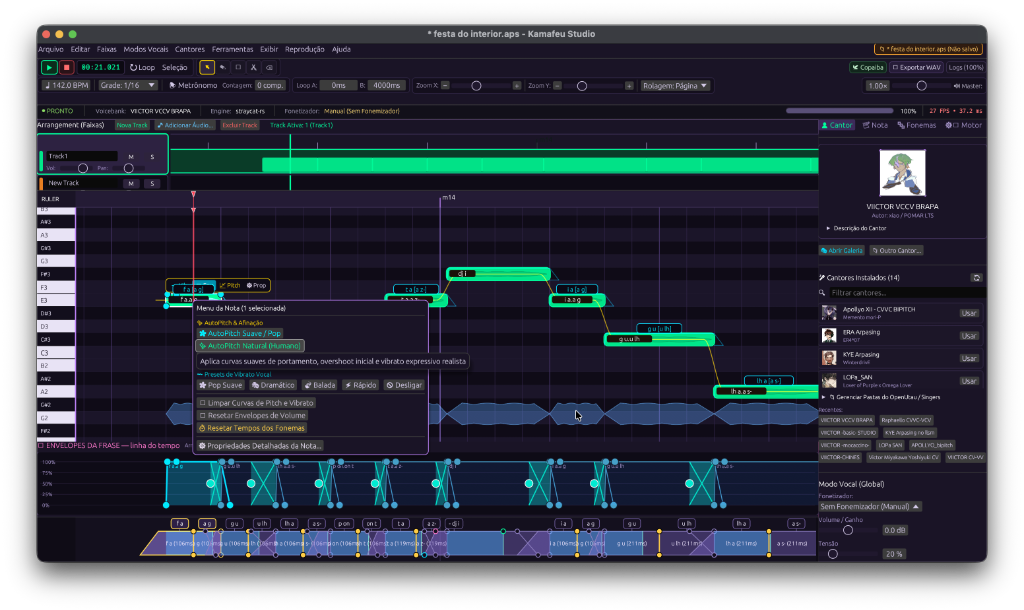Select the yellow arrow pointer tool

coord(207,67)
